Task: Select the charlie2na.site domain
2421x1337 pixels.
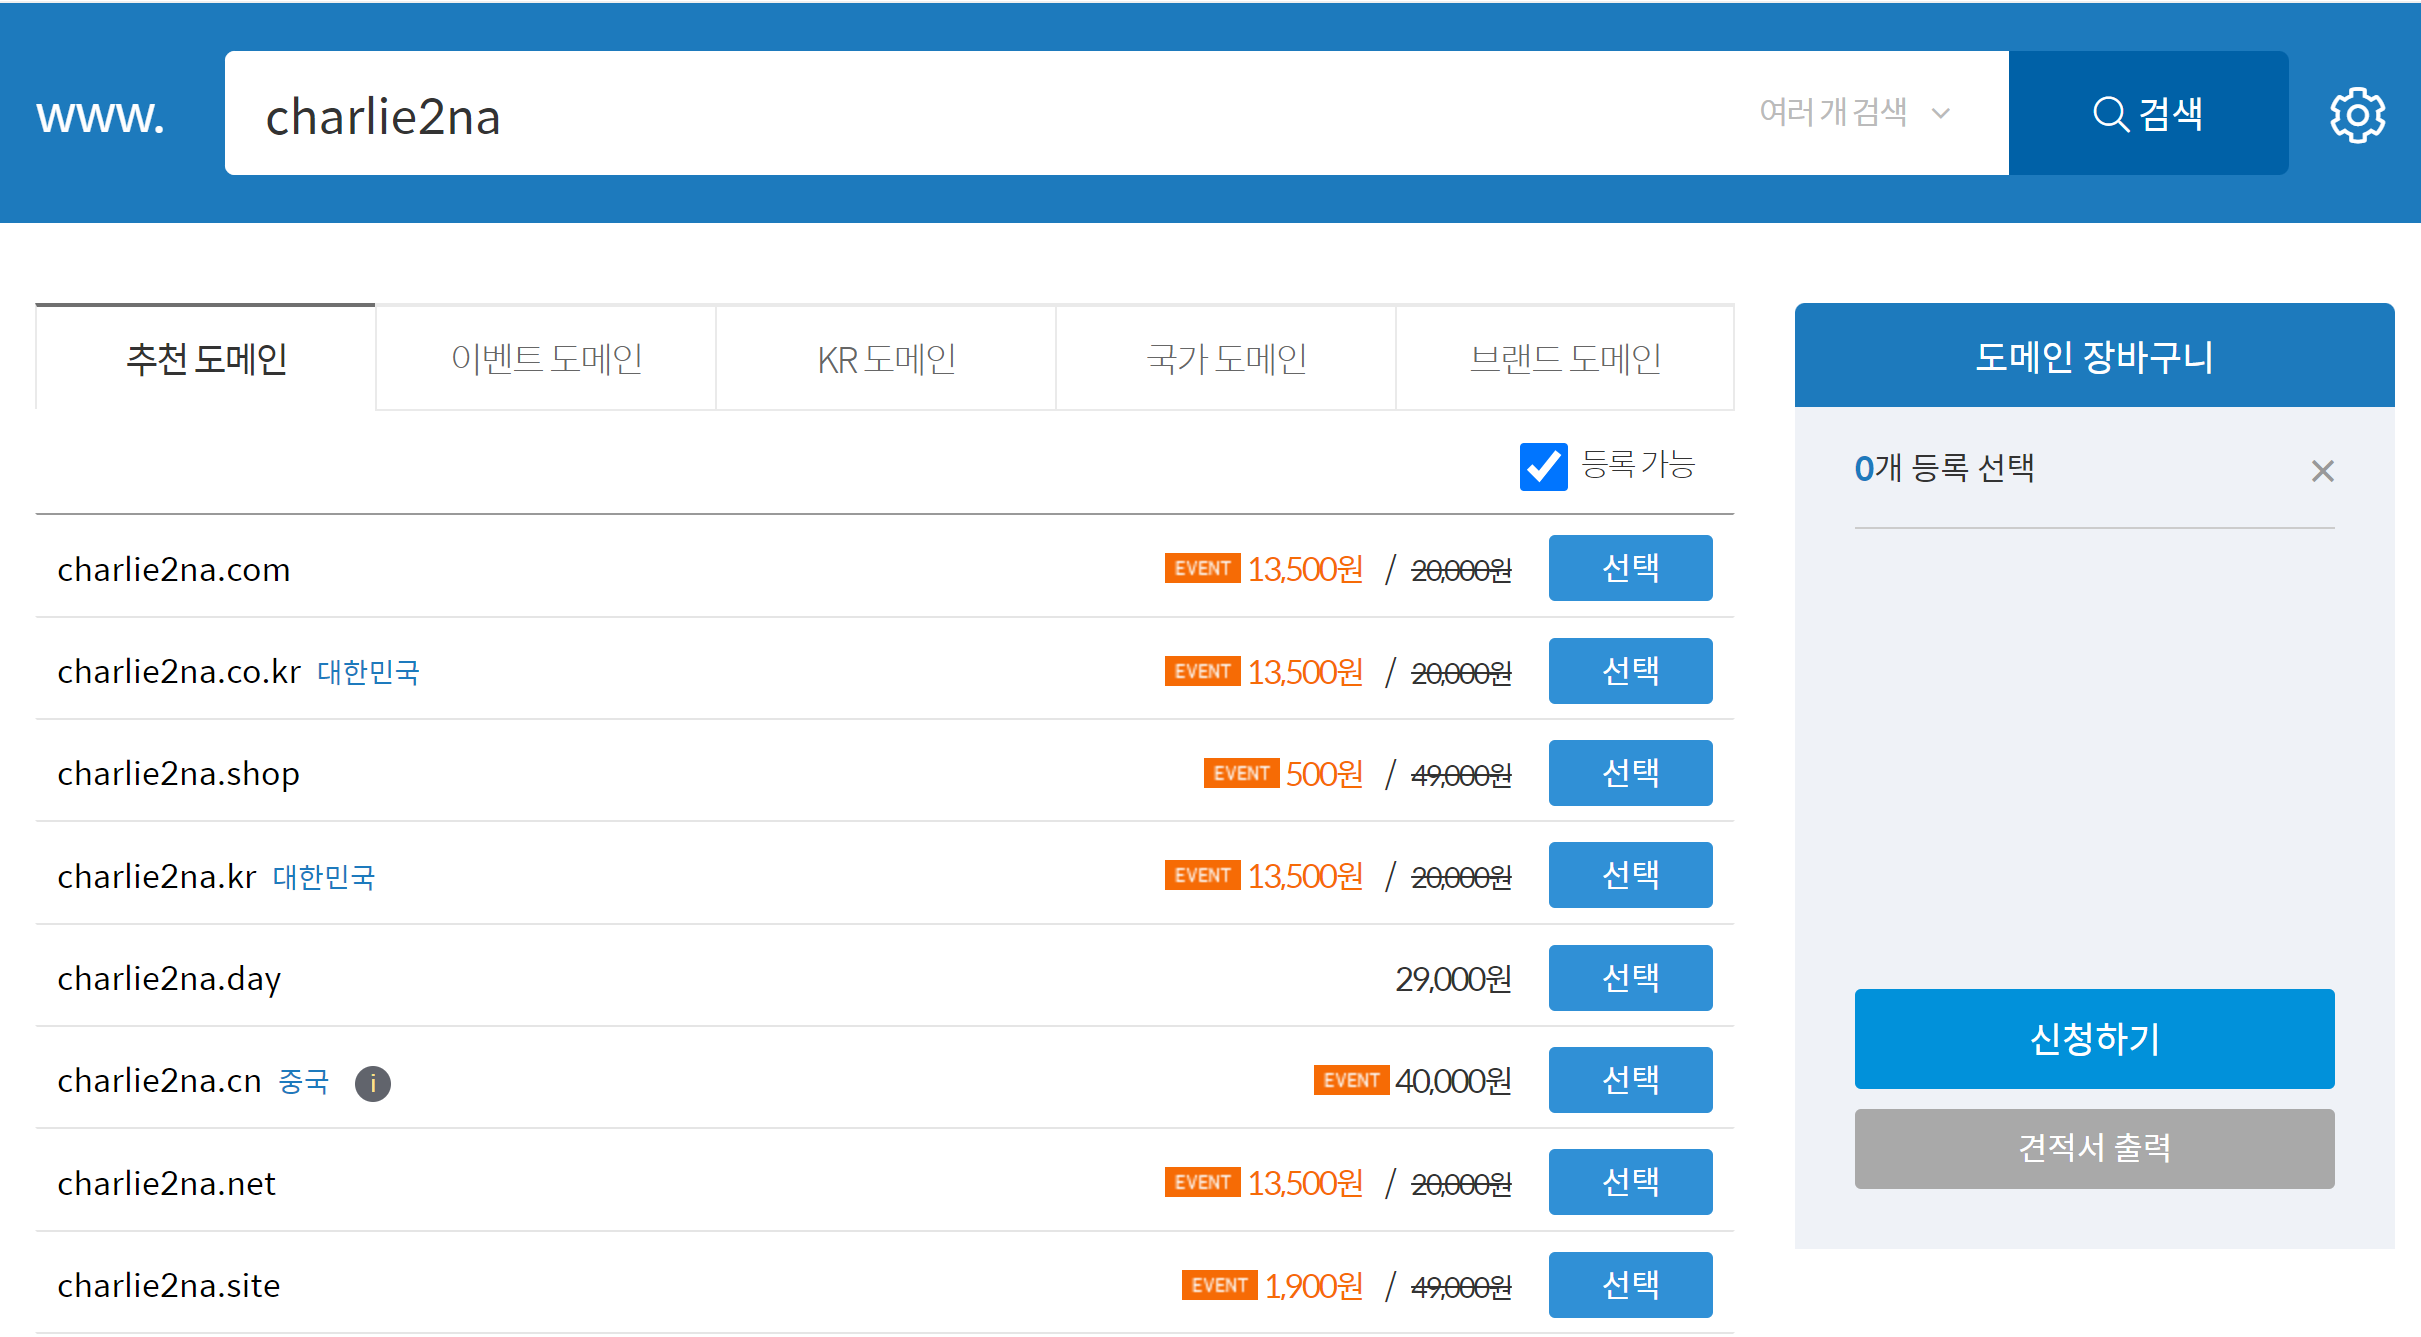Action: click(1630, 1285)
